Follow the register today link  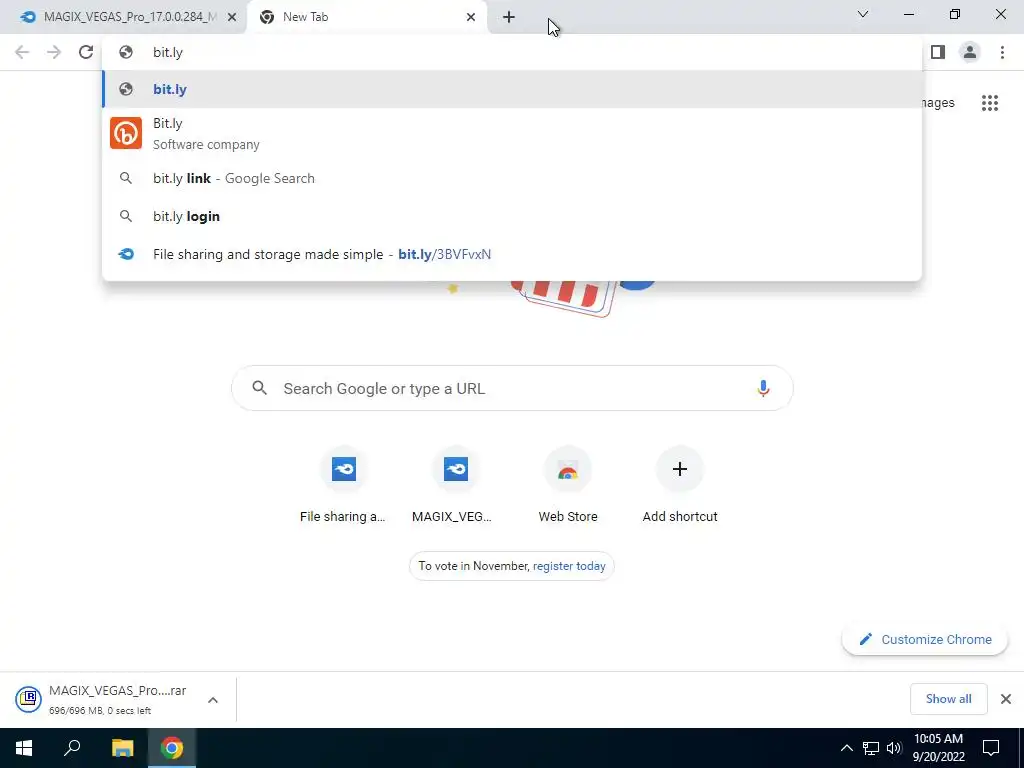coord(569,566)
